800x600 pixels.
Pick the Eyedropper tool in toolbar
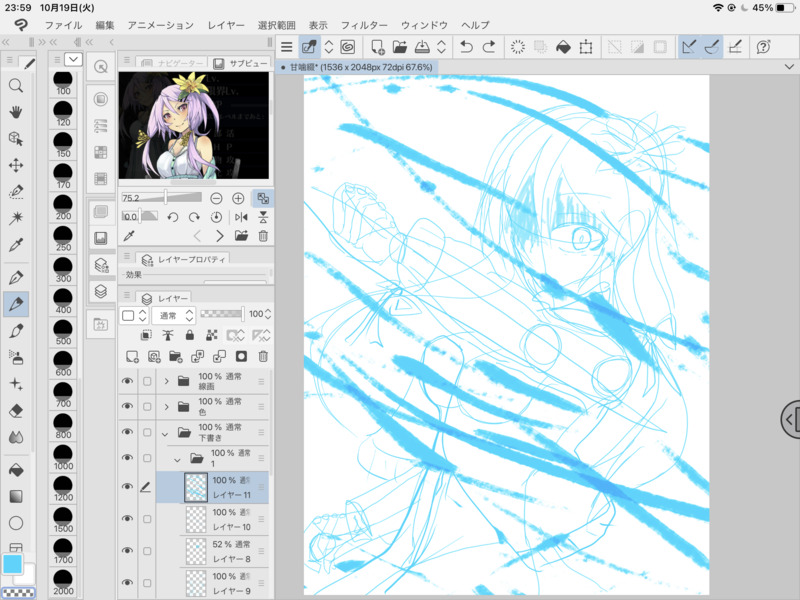pos(16,245)
